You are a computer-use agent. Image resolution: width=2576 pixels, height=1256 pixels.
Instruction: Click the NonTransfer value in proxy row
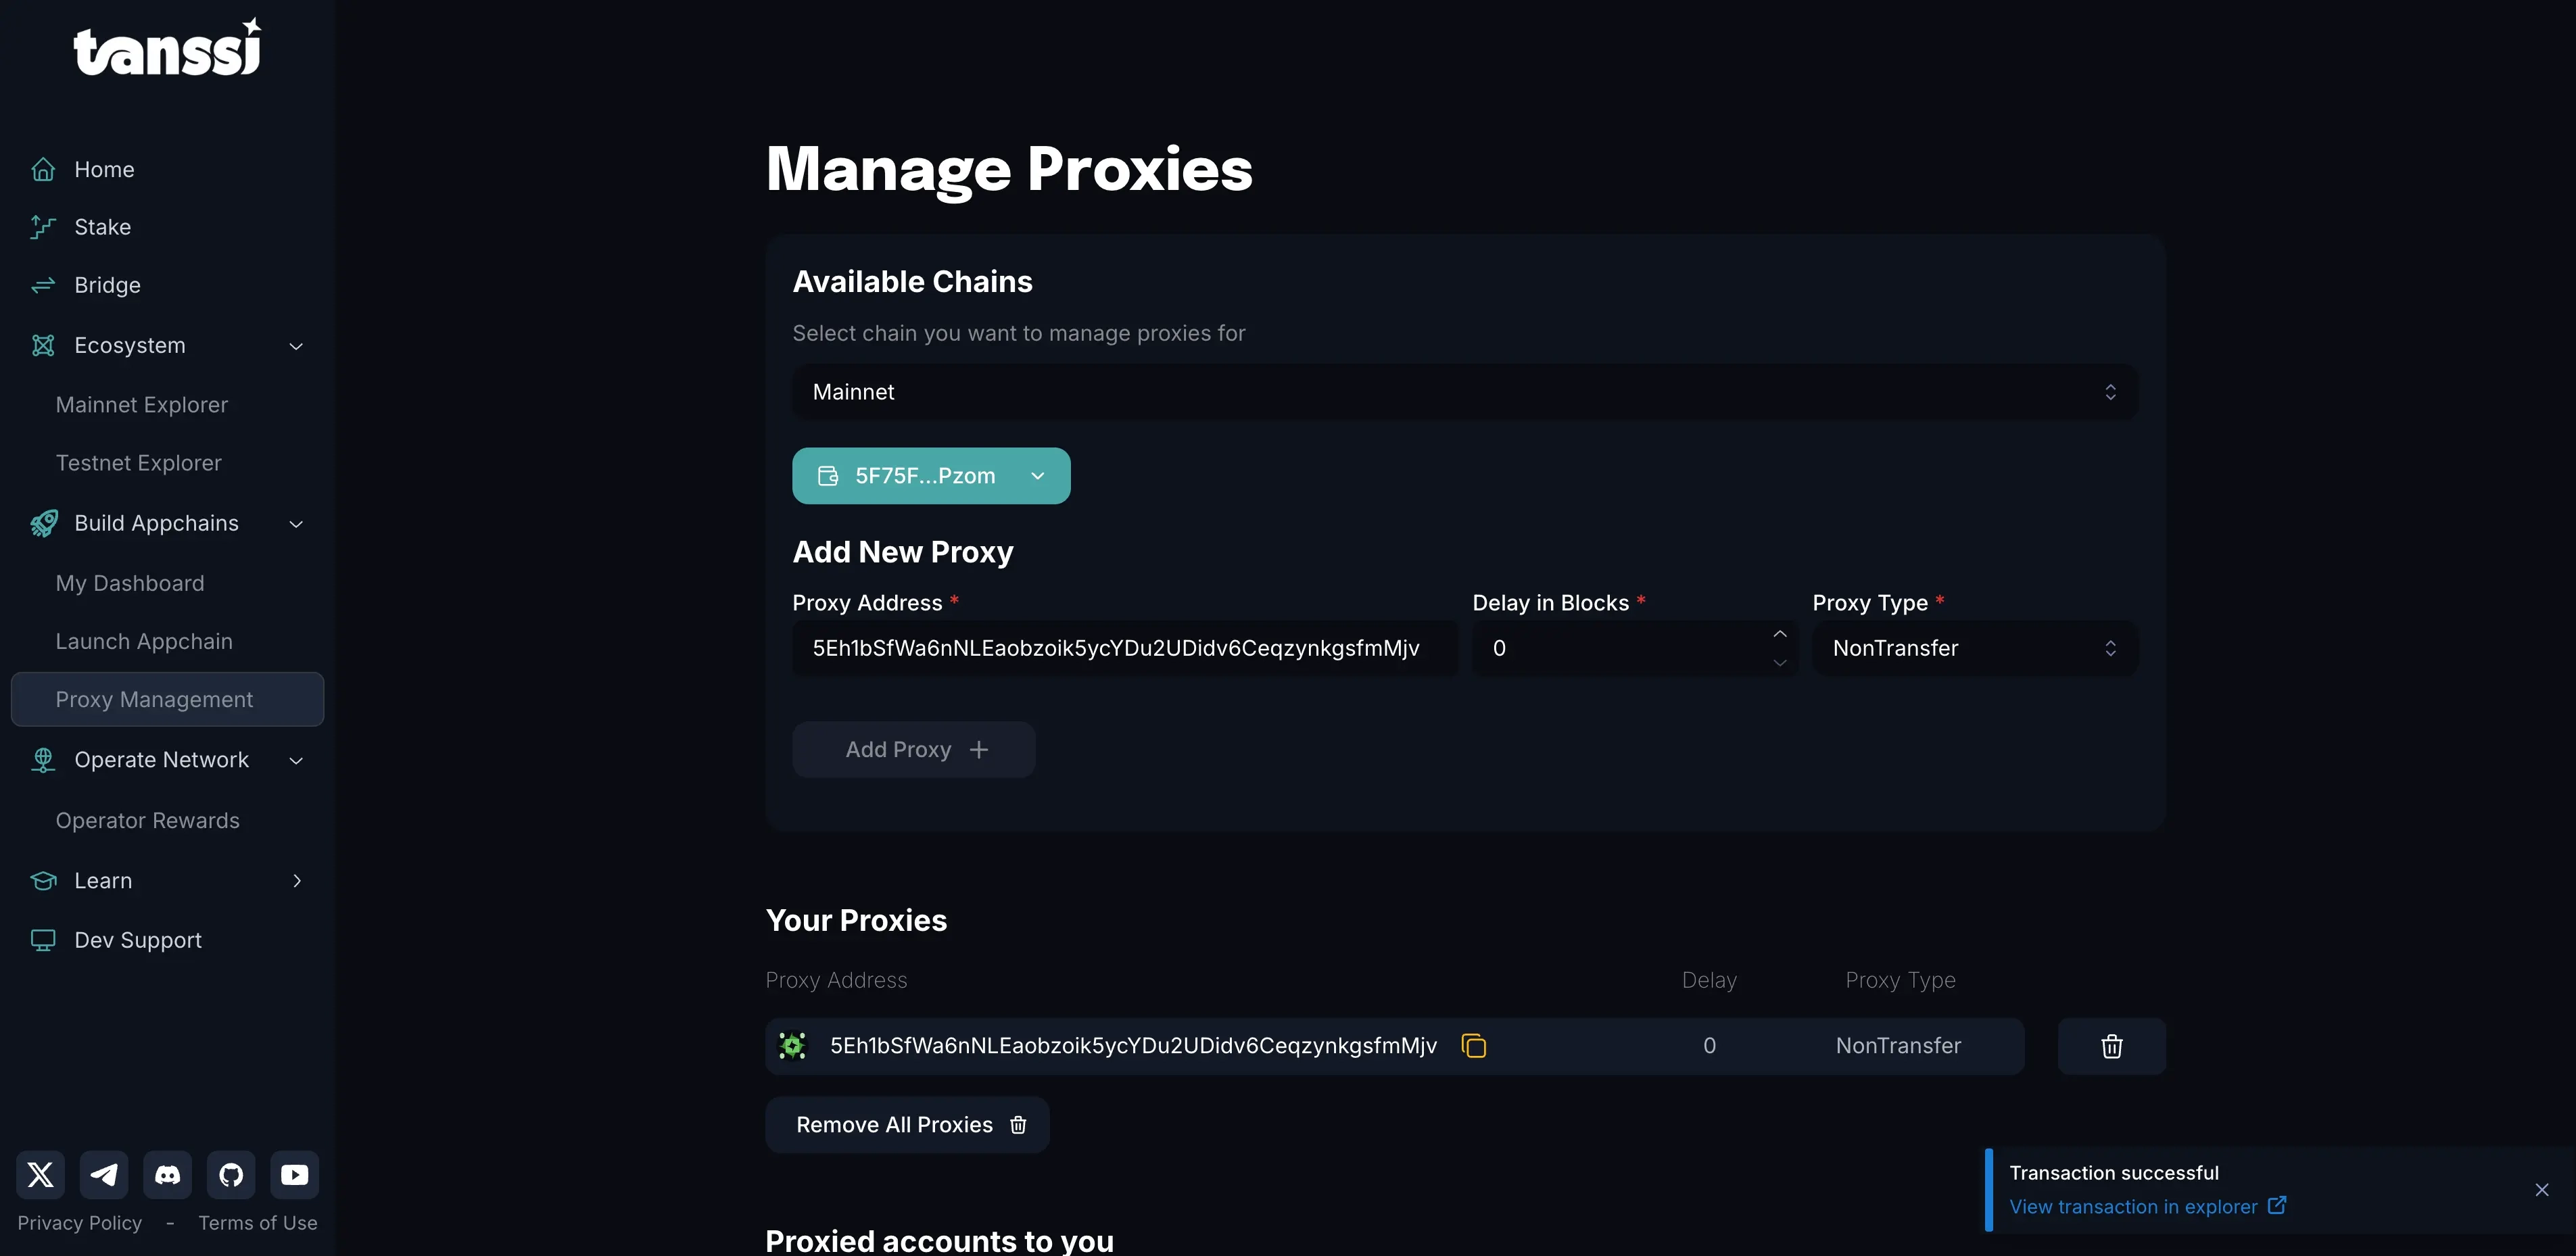click(x=1898, y=1046)
